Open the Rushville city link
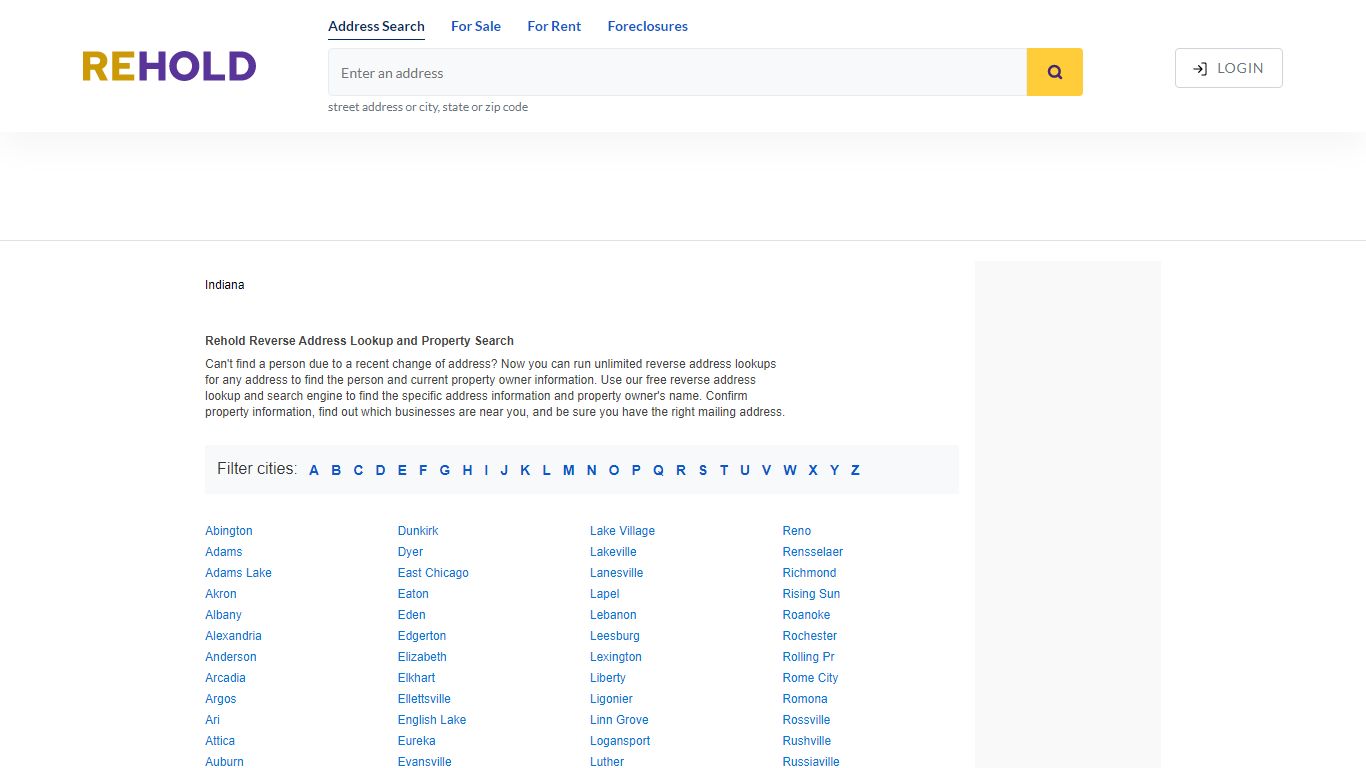Image resolution: width=1366 pixels, height=768 pixels. click(807, 741)
